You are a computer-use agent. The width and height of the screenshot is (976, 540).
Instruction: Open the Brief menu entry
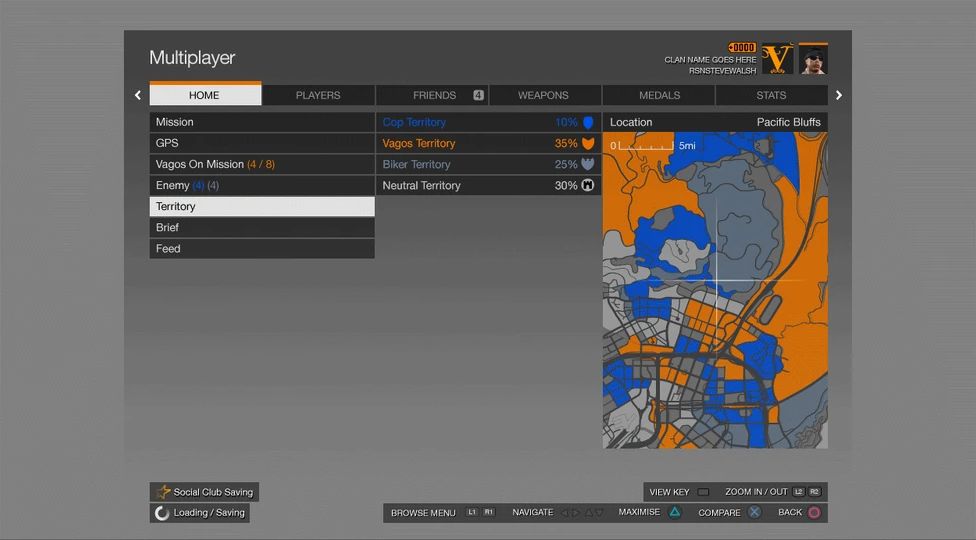262,228
